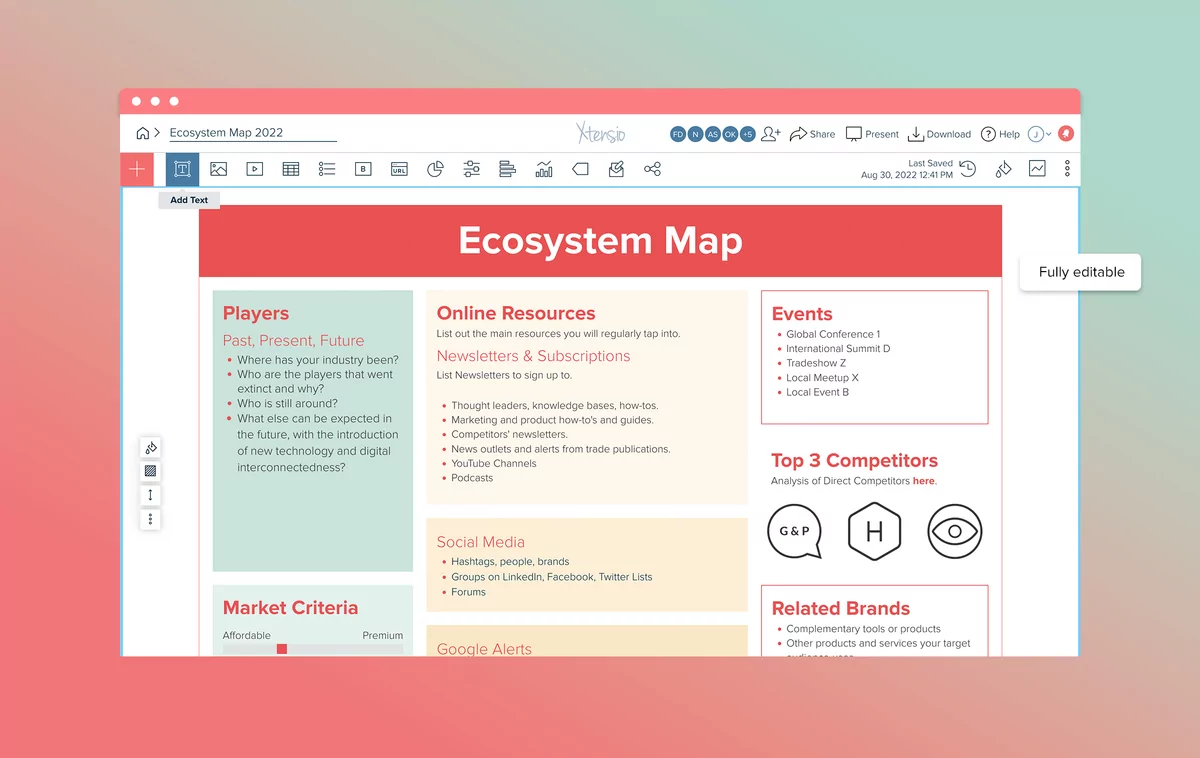Click the Share button
Image resolution: width=1200 pixels, height=758 pixels.
coord(812,133)
